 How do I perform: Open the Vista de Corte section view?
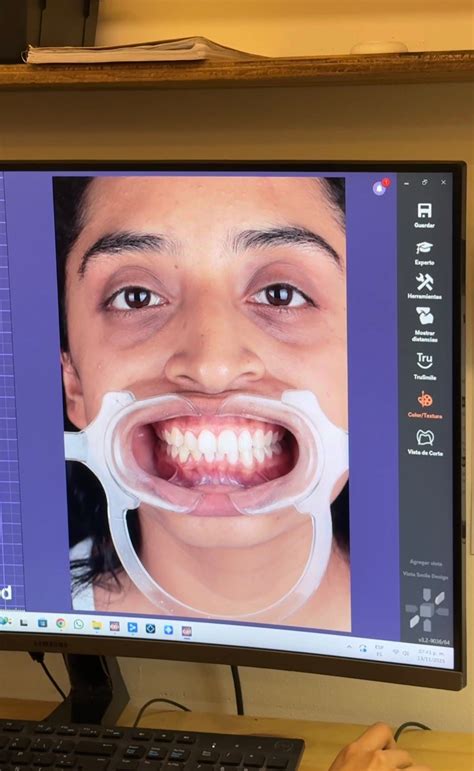coord(425,442)
